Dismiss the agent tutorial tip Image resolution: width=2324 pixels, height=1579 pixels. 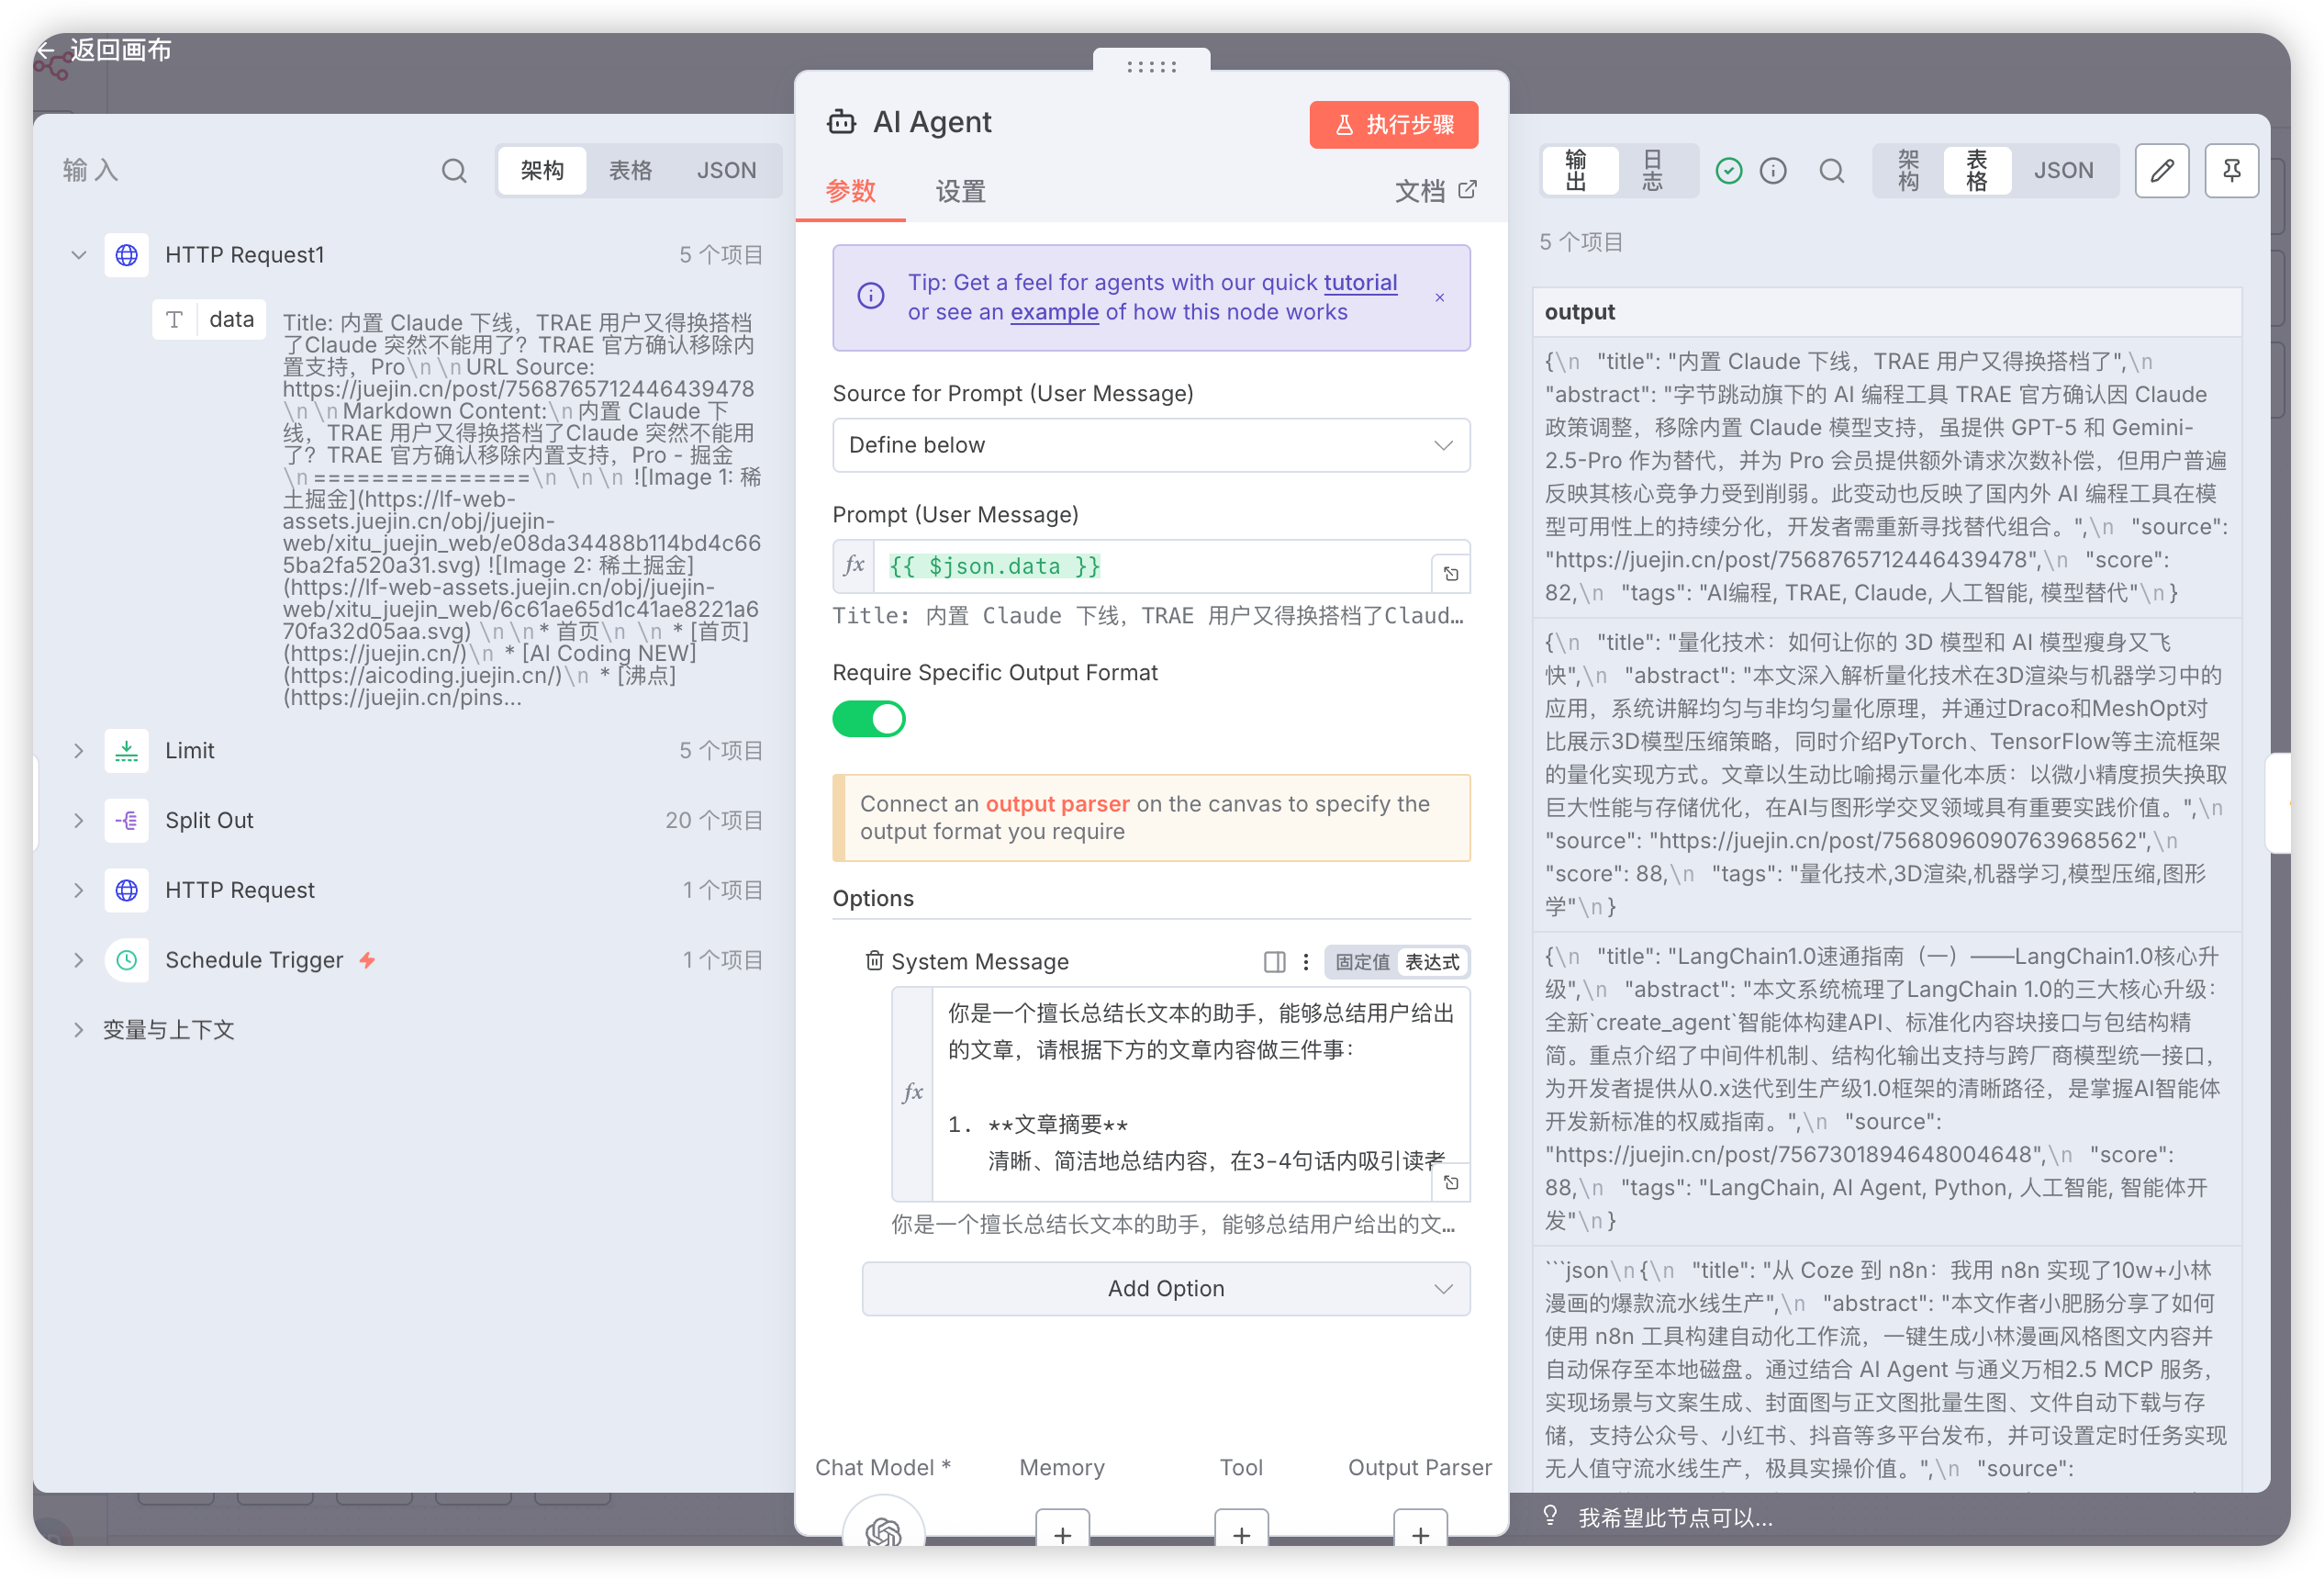click(x=1440, y=297)
